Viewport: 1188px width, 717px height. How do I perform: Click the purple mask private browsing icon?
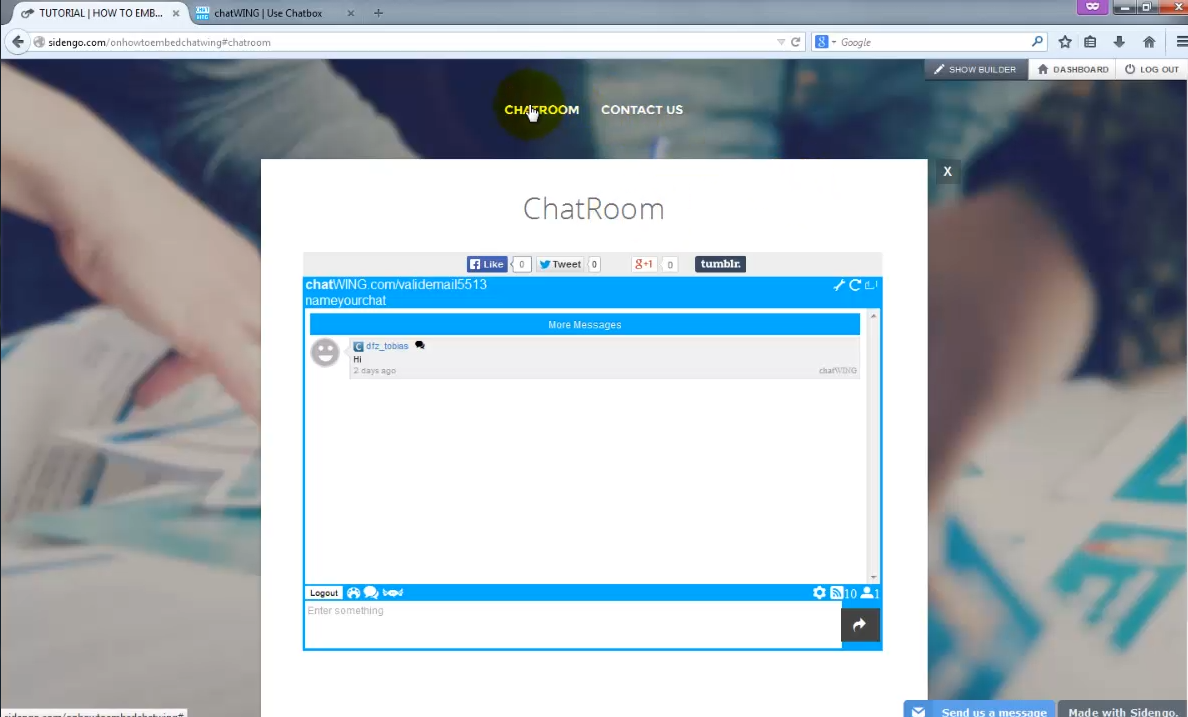pyautogui.click(x=1092, y=7)
